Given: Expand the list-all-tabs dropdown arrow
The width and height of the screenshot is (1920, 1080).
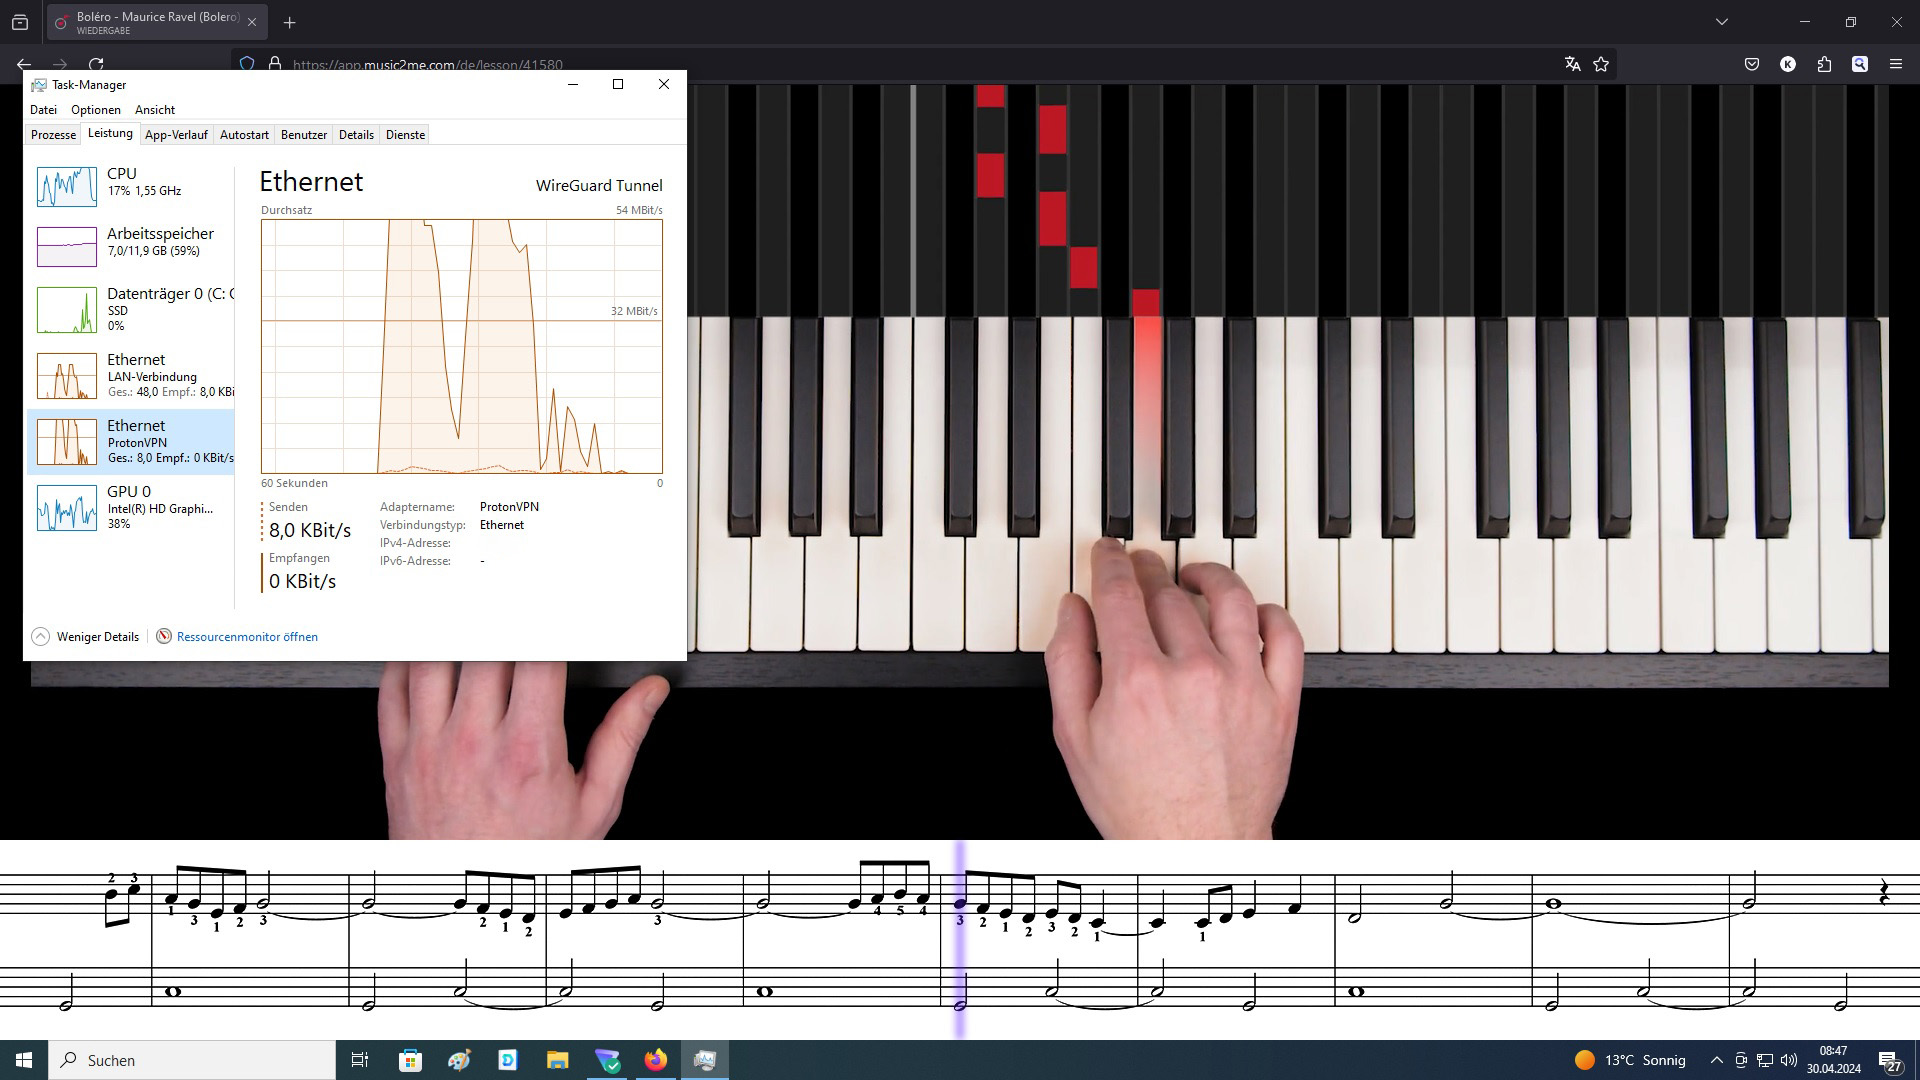Looking at the screenshot, I should click(x=1721, y=22).
